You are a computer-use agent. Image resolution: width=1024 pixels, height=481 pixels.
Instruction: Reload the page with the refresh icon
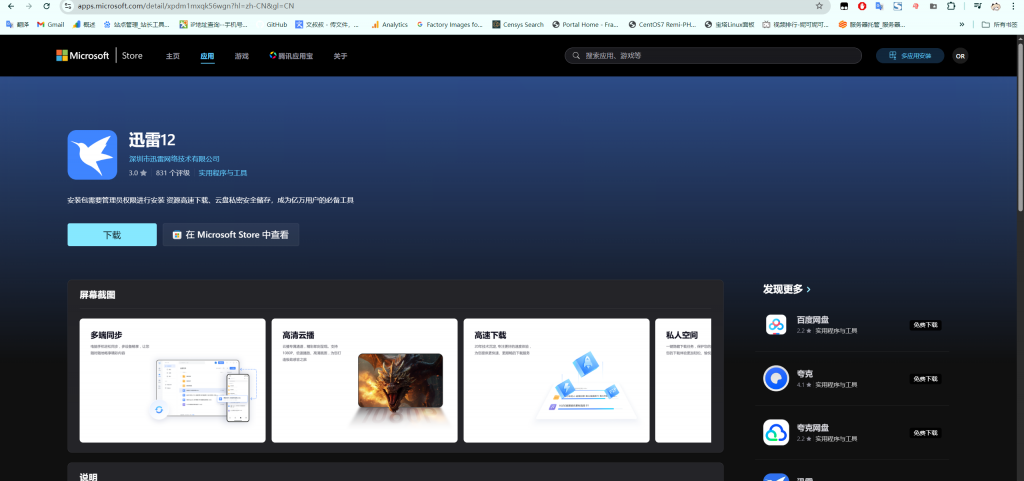[46, 6]
